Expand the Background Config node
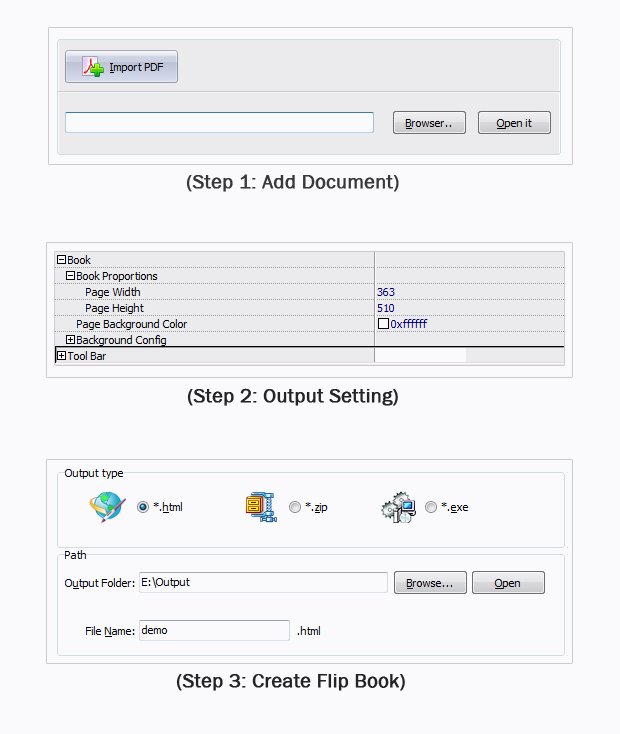Viewport: 620px width, 734px height. tap(70, 339)
